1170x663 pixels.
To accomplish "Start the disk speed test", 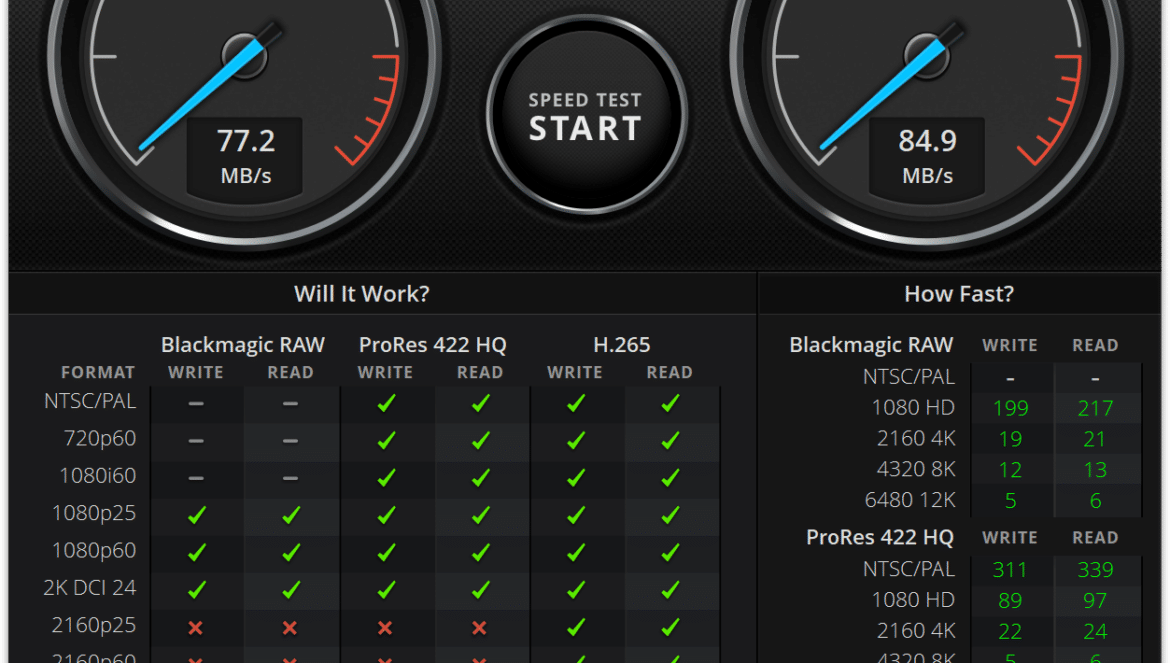I will pyautogui.click(x=586, y=116).
